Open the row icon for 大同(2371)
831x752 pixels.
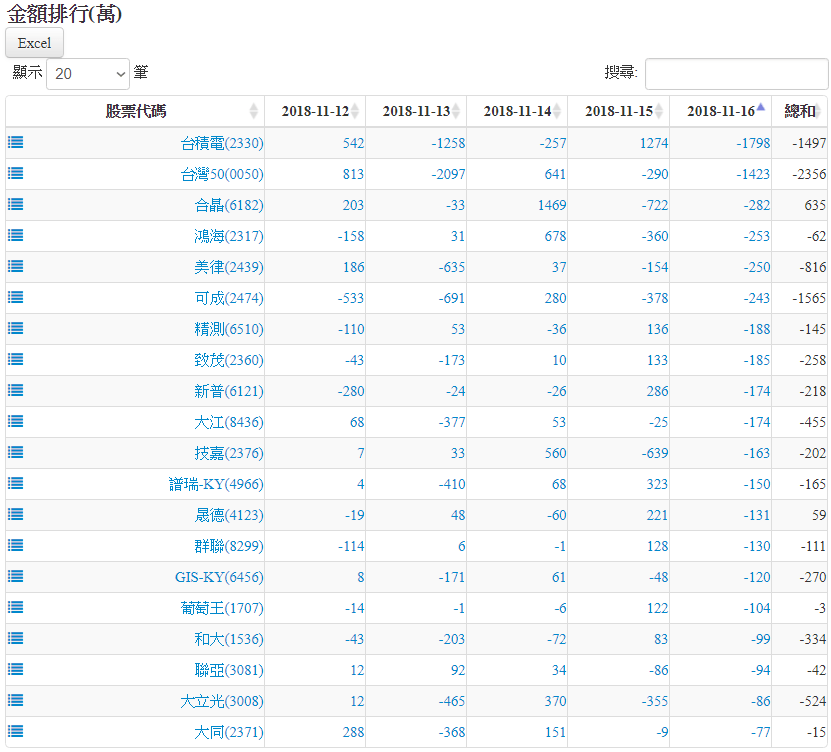tap(16, 732)
